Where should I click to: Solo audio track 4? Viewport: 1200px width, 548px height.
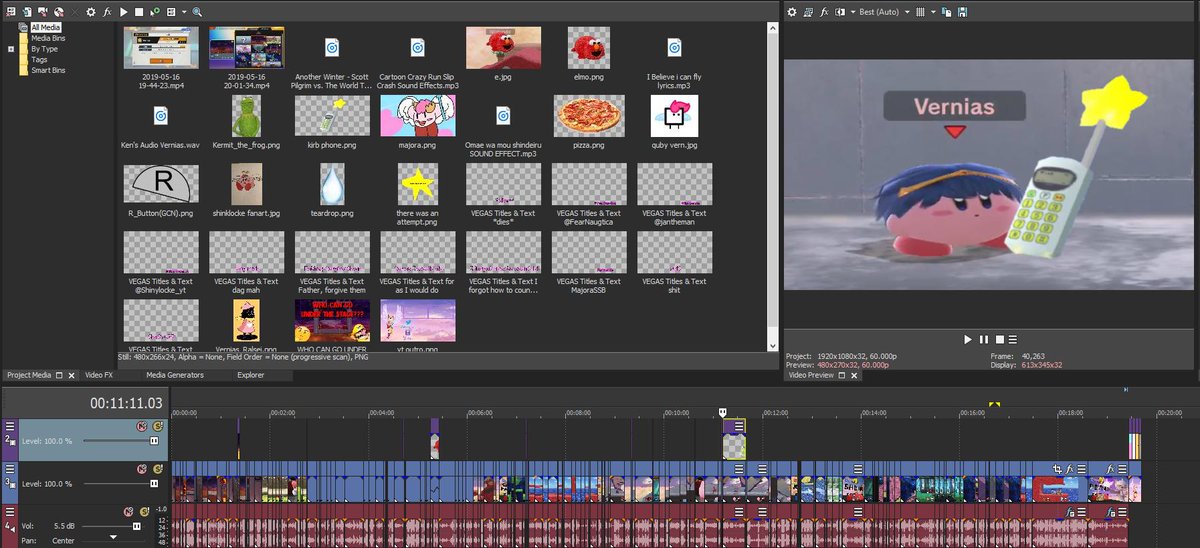144,512
